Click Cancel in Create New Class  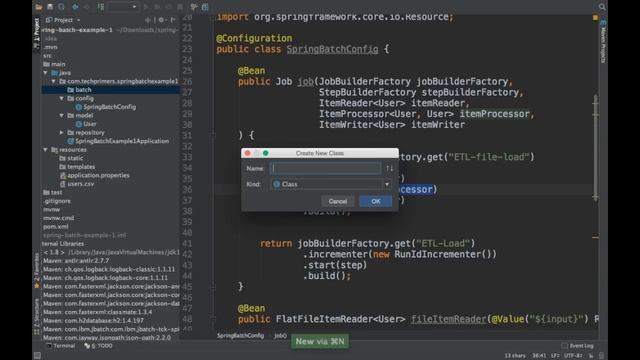(x=338, y=201)
